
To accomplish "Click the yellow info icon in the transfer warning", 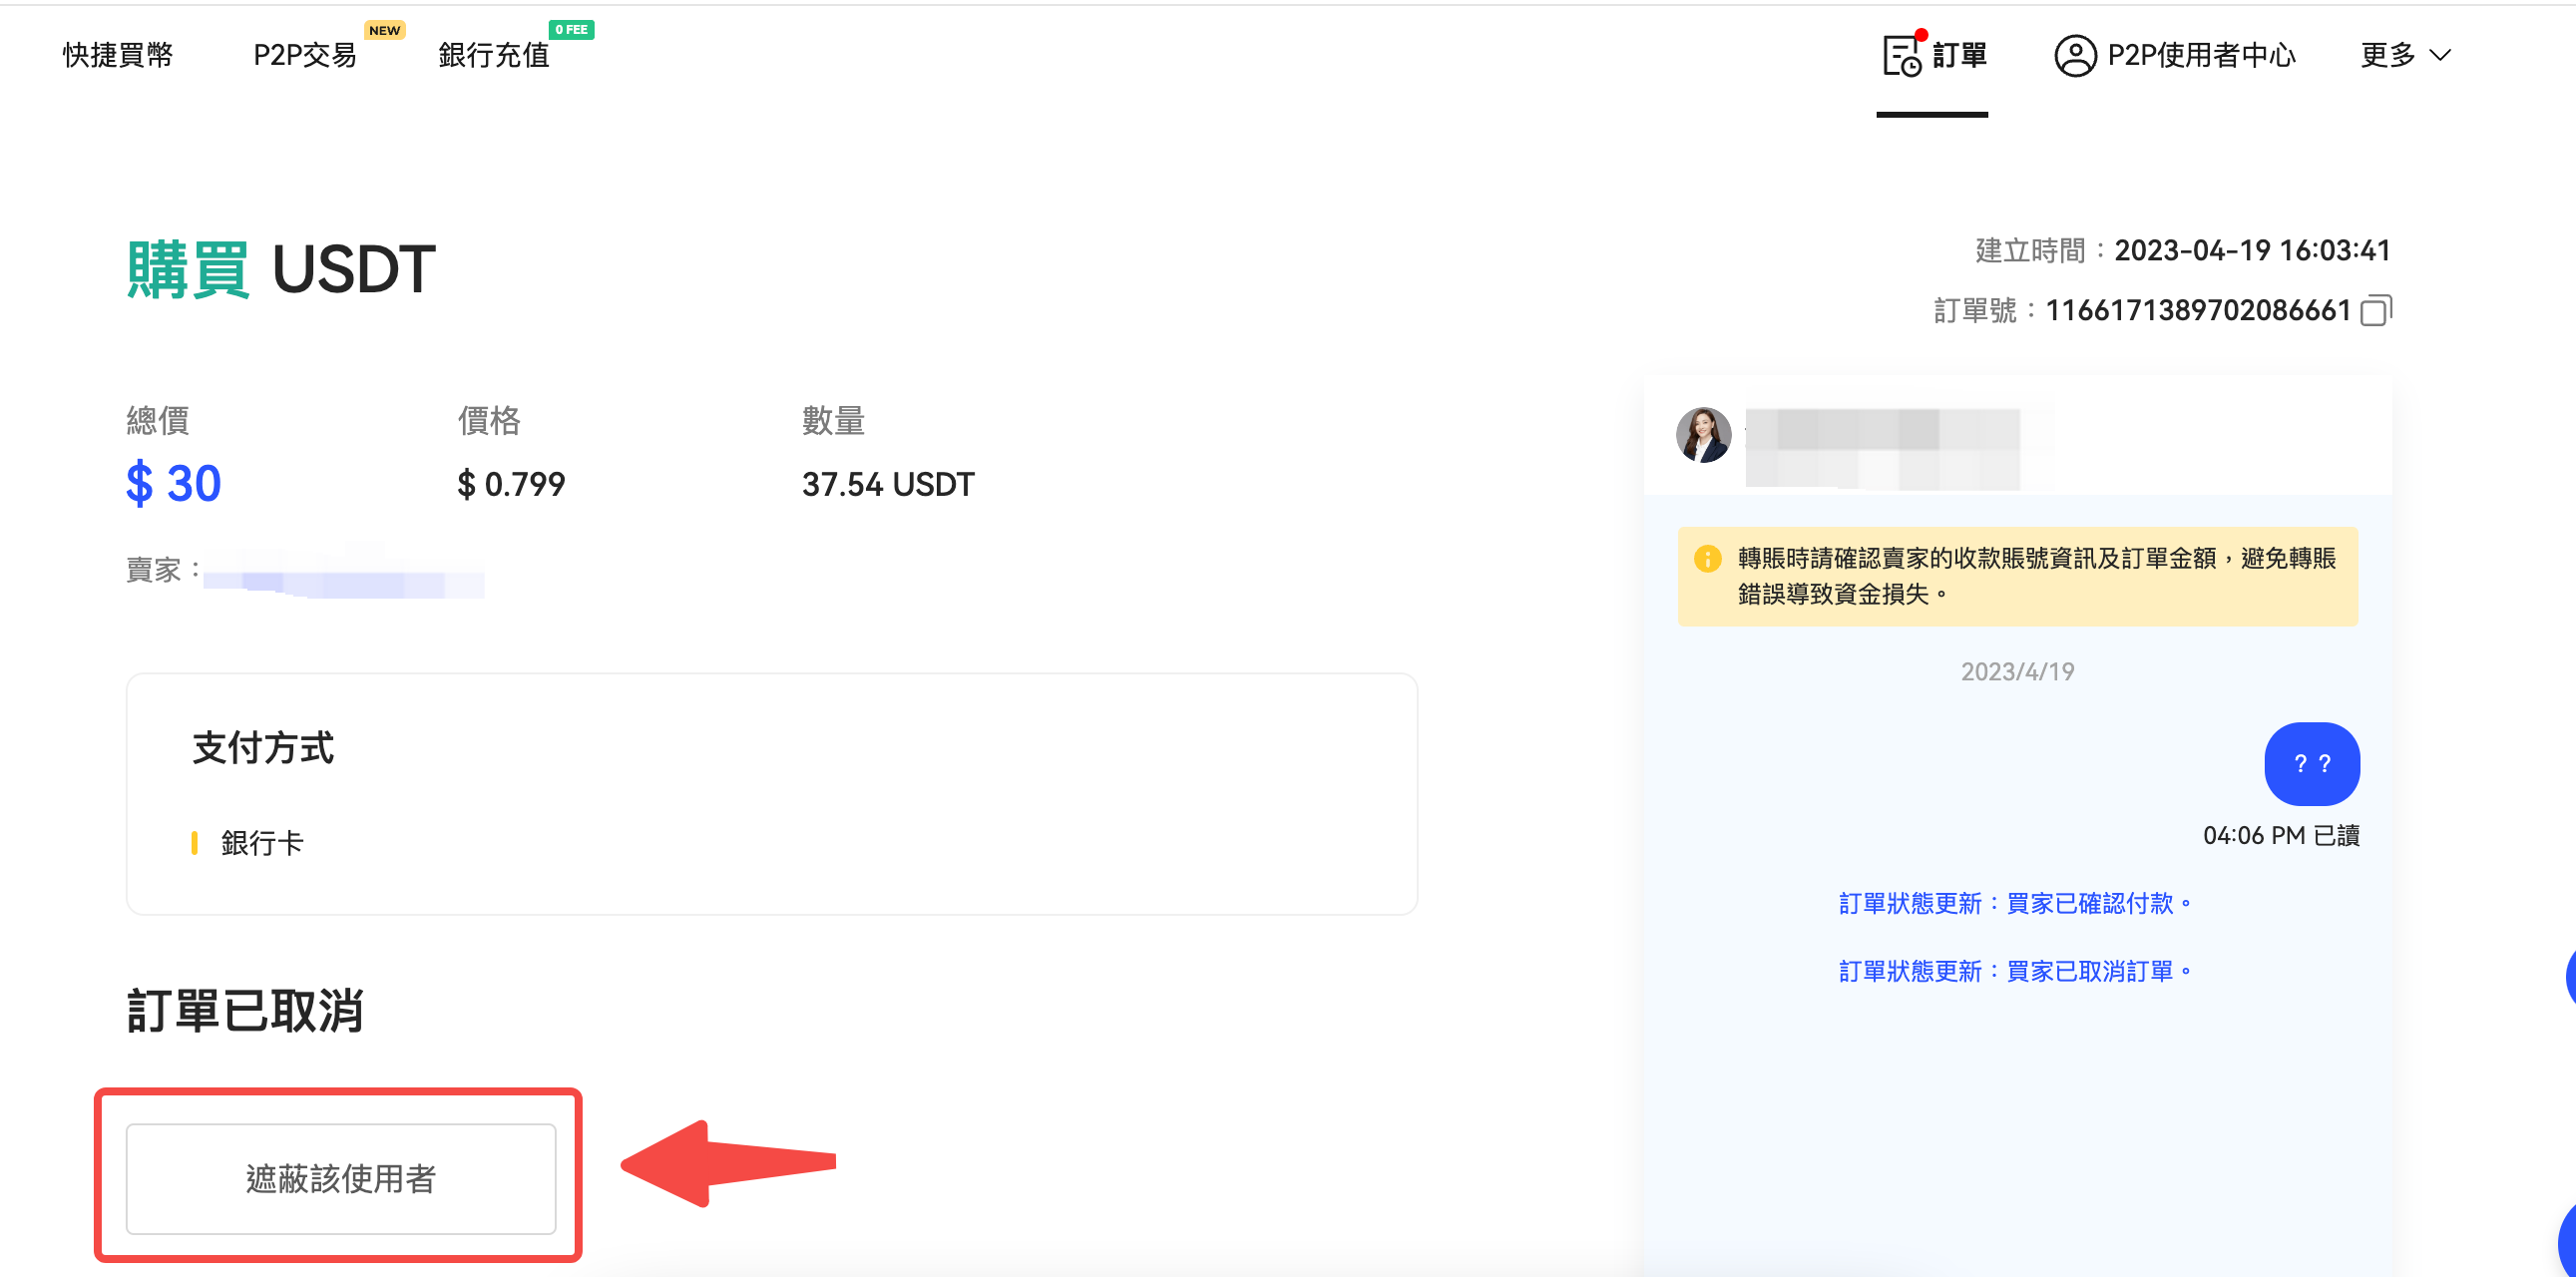I will 1707,558.
